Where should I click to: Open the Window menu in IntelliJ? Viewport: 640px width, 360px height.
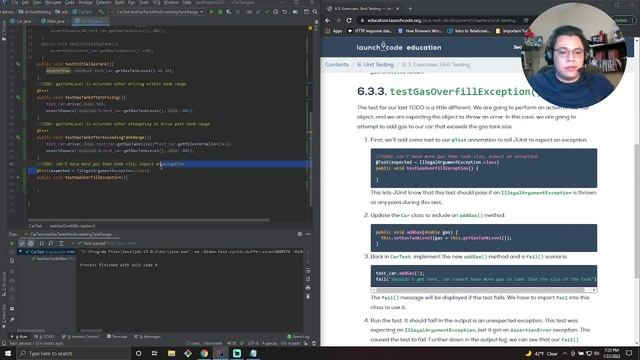pos(171,2)
